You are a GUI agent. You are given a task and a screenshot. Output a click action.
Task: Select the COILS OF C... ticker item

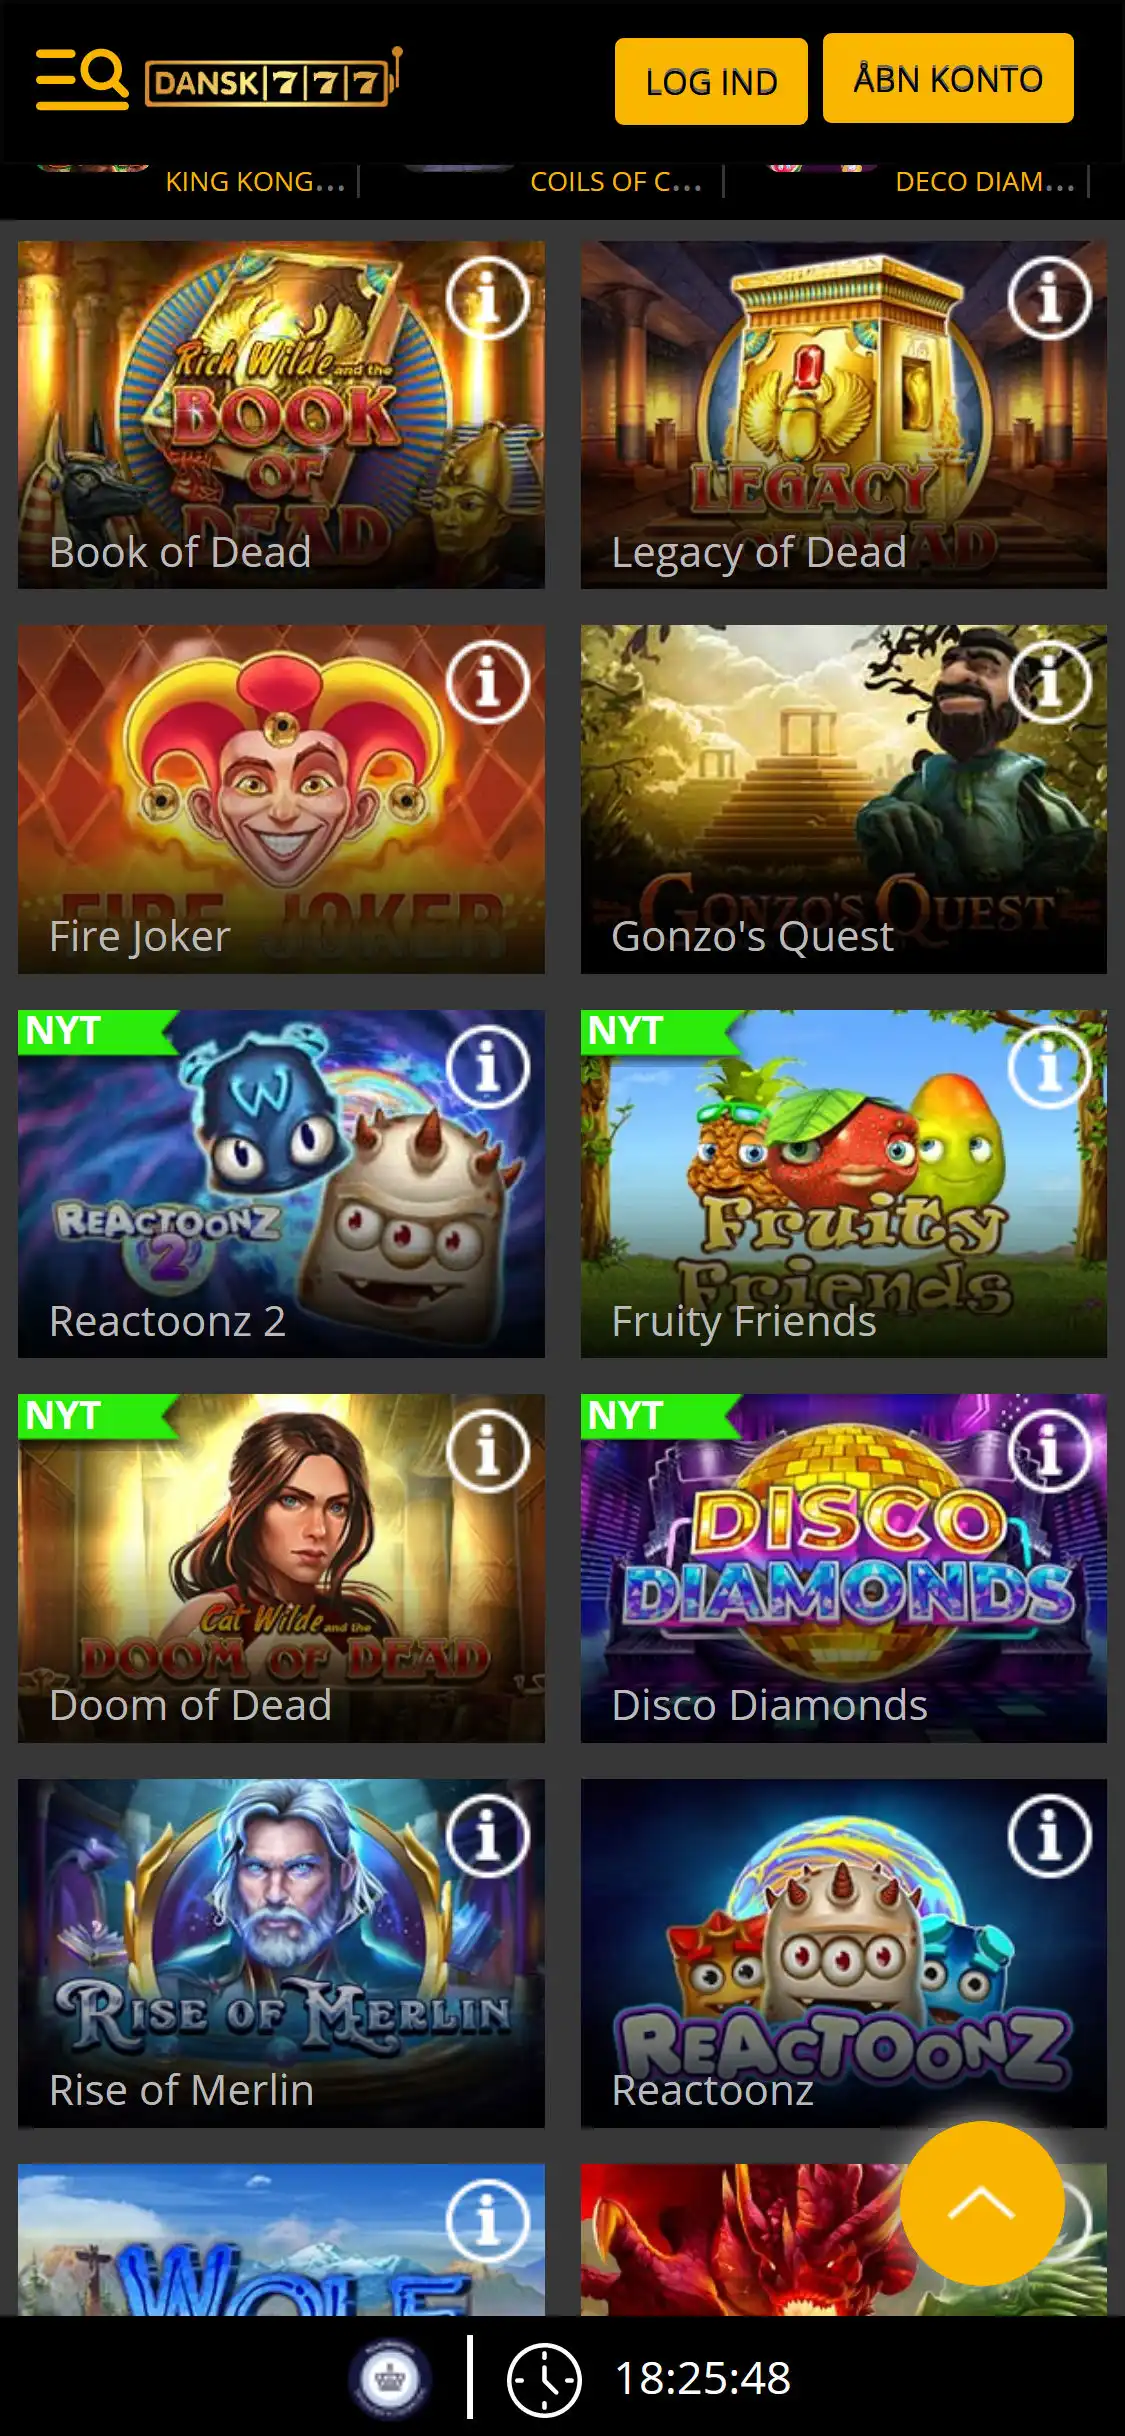(x=616, y=181)
